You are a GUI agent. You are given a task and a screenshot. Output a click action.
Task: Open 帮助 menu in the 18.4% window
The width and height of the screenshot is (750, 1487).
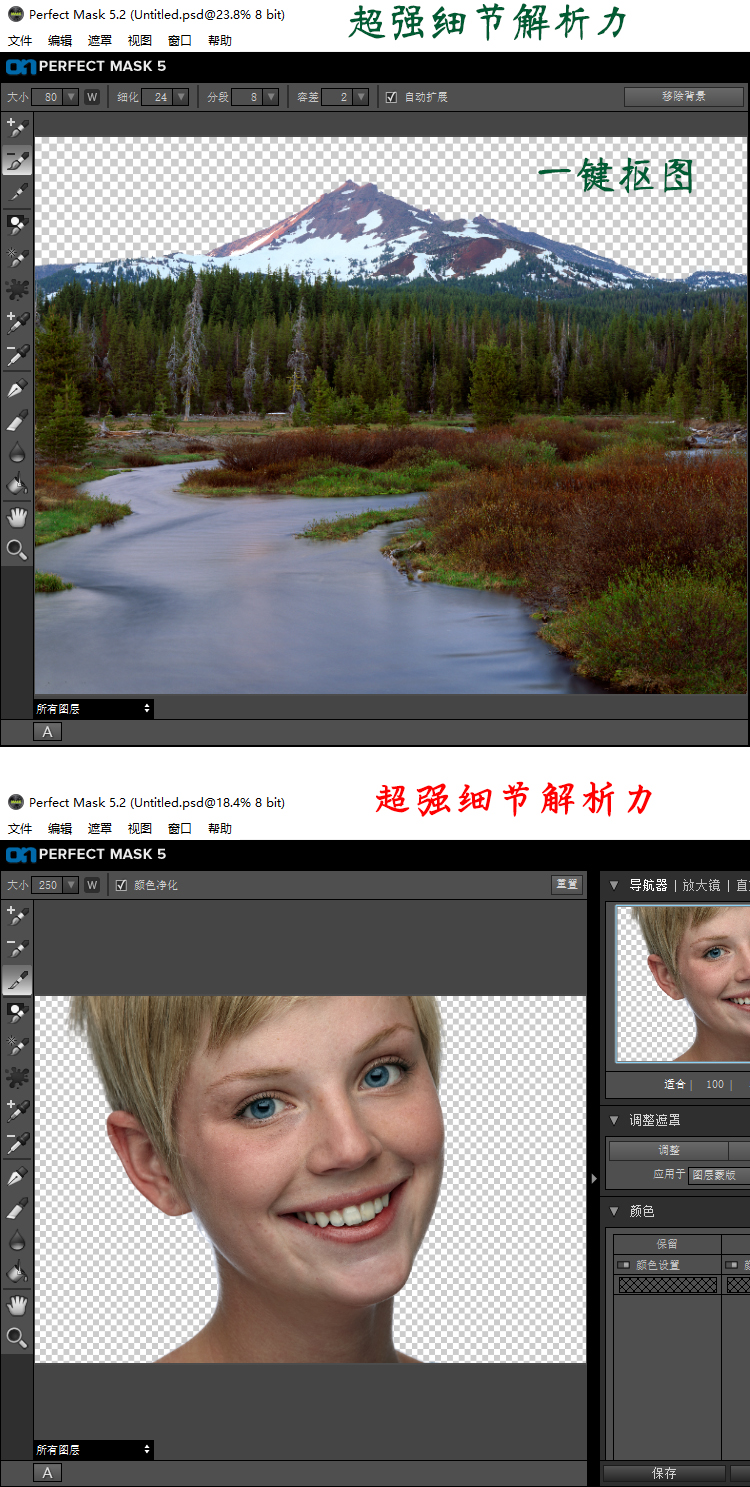[x=220, y=829]
